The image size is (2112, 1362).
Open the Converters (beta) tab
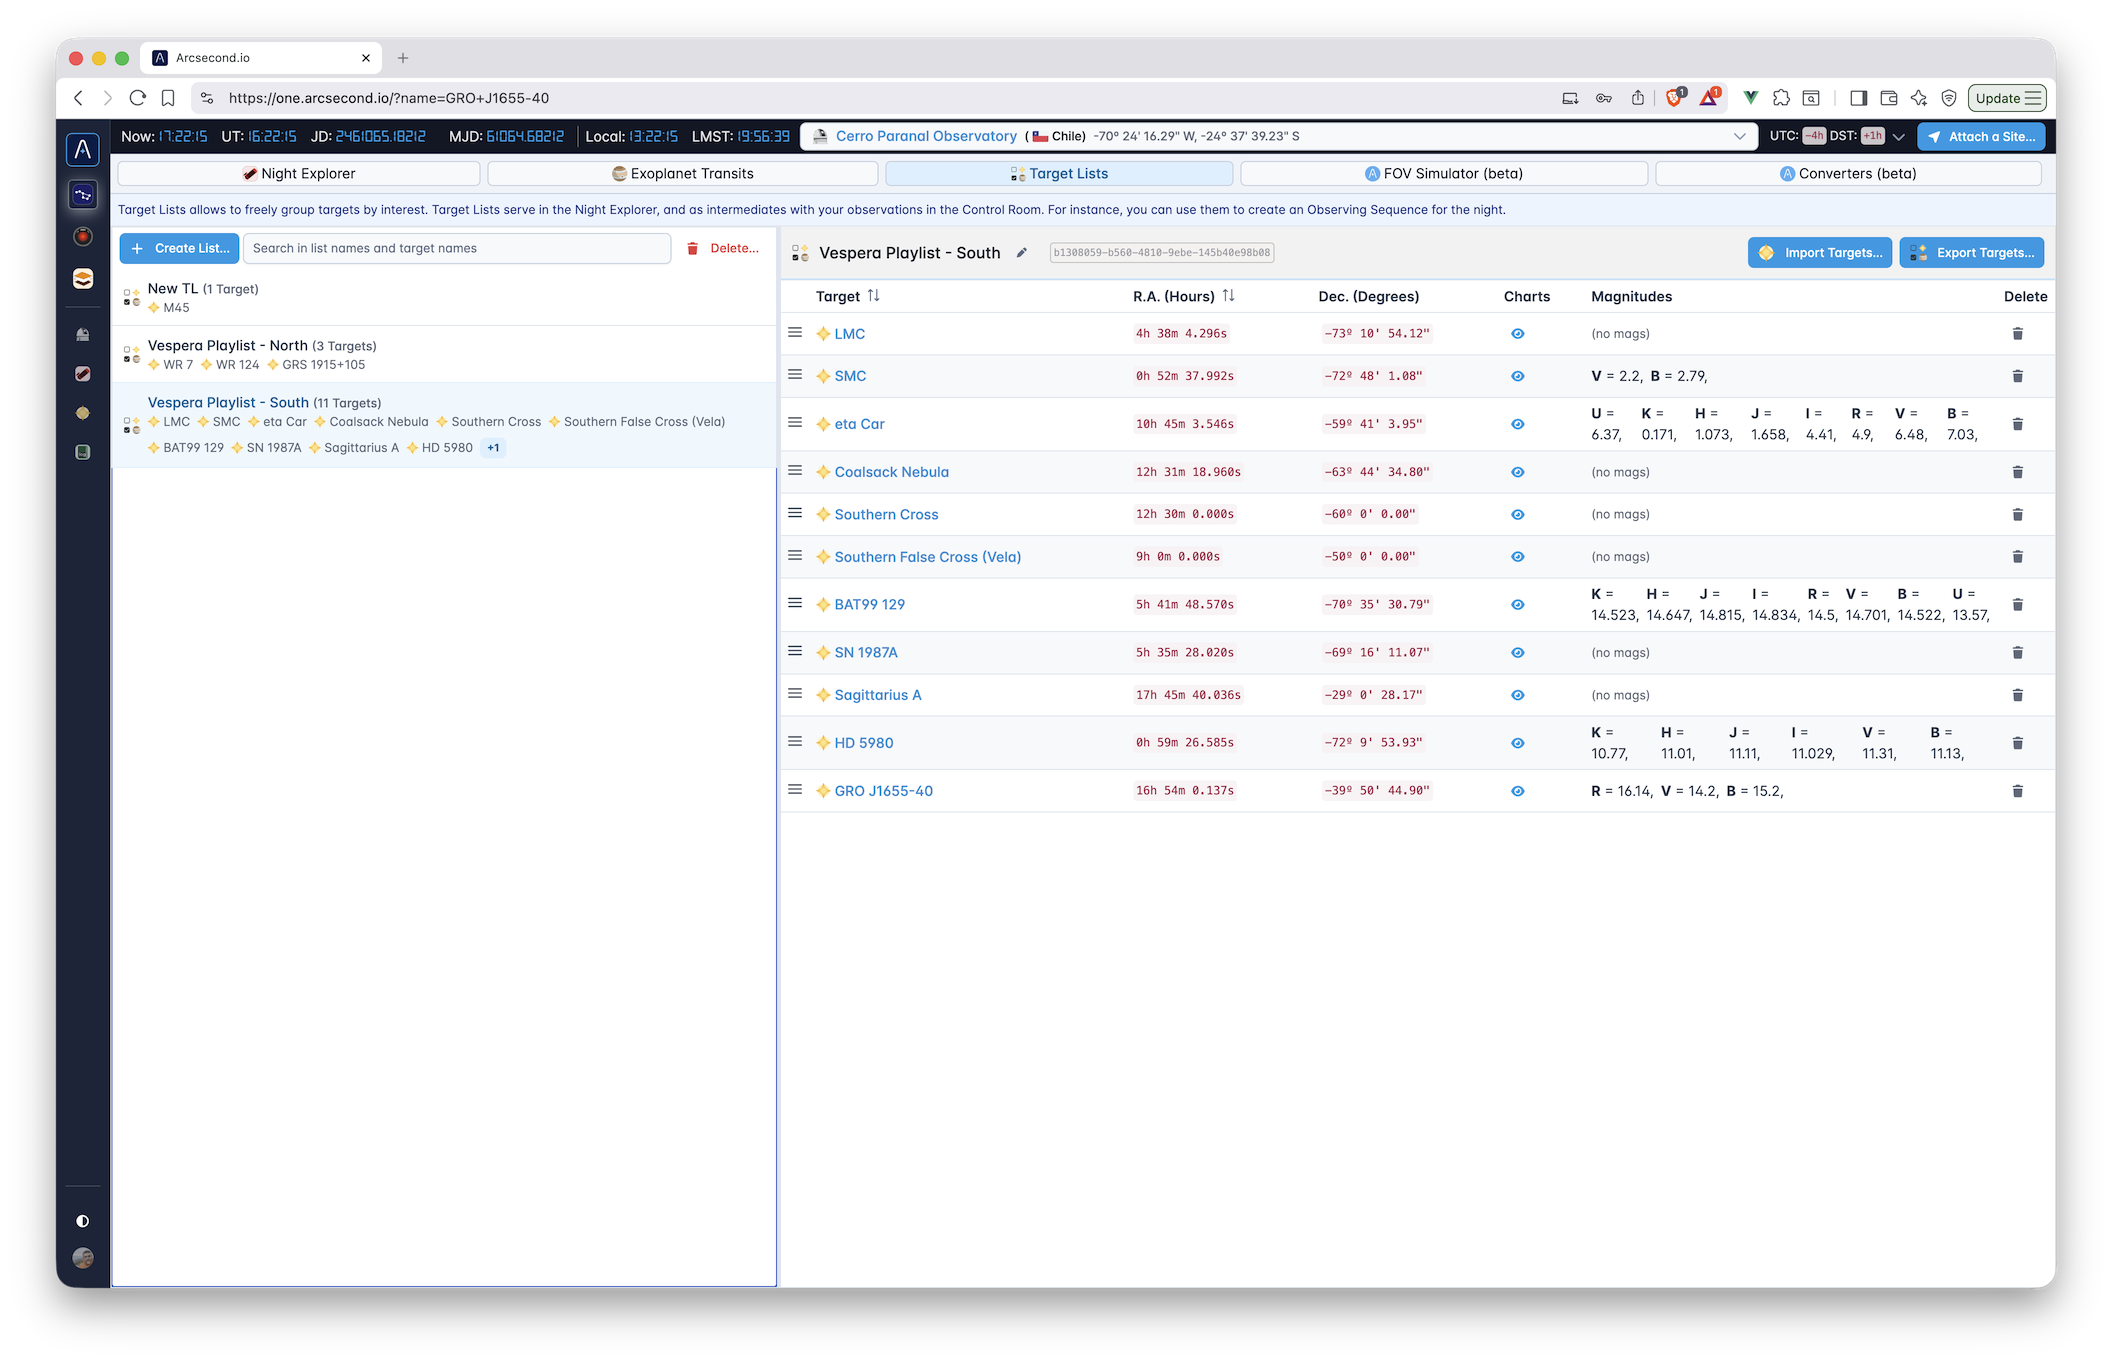(1848, 174)
